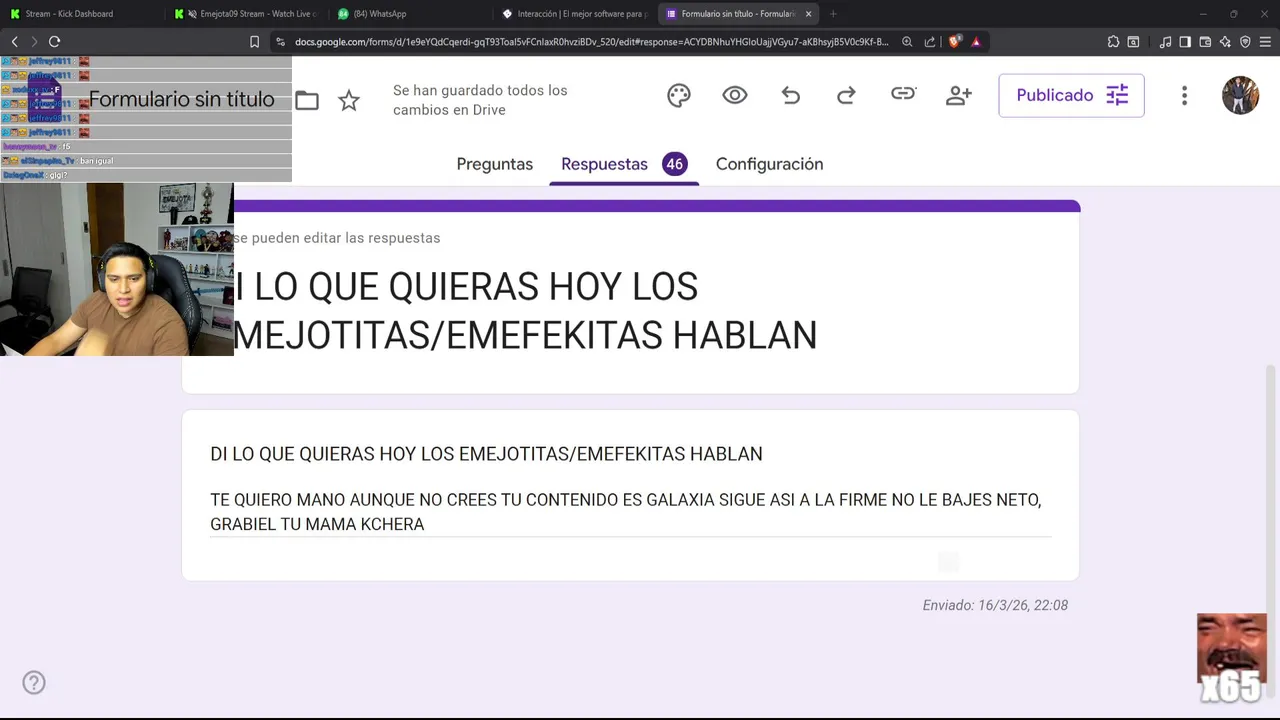Go back in the browser

[x=14, y=41]
